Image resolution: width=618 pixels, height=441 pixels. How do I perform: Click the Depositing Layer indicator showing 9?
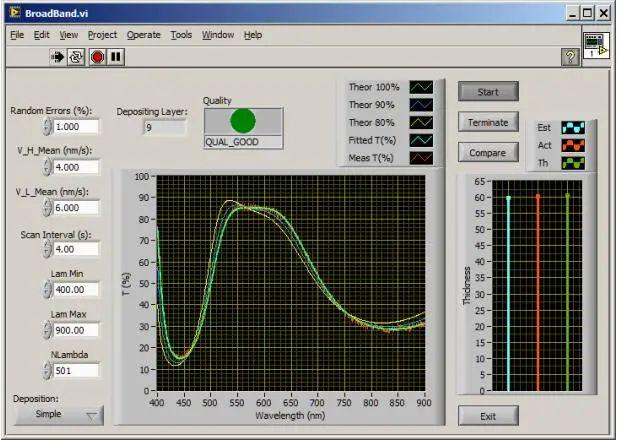164,127
